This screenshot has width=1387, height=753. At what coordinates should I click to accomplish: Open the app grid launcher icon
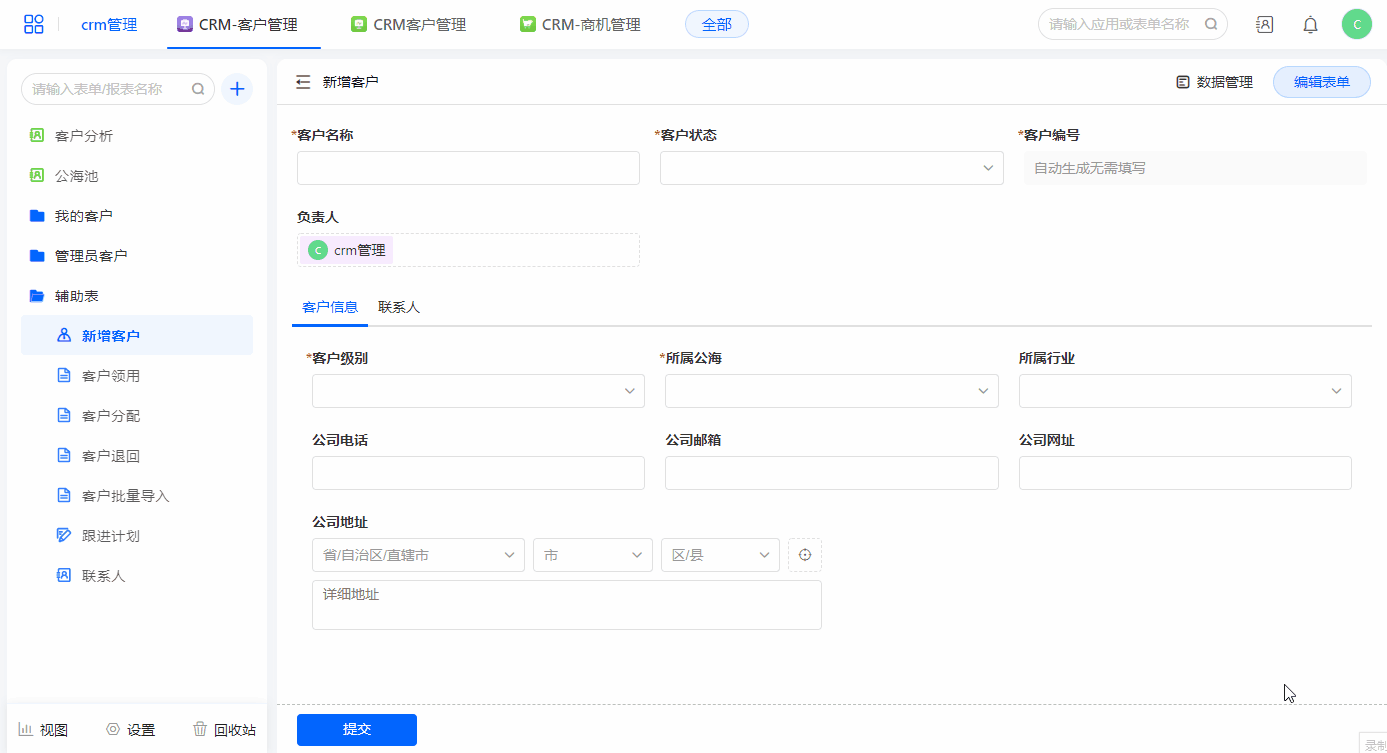[34, 25]
